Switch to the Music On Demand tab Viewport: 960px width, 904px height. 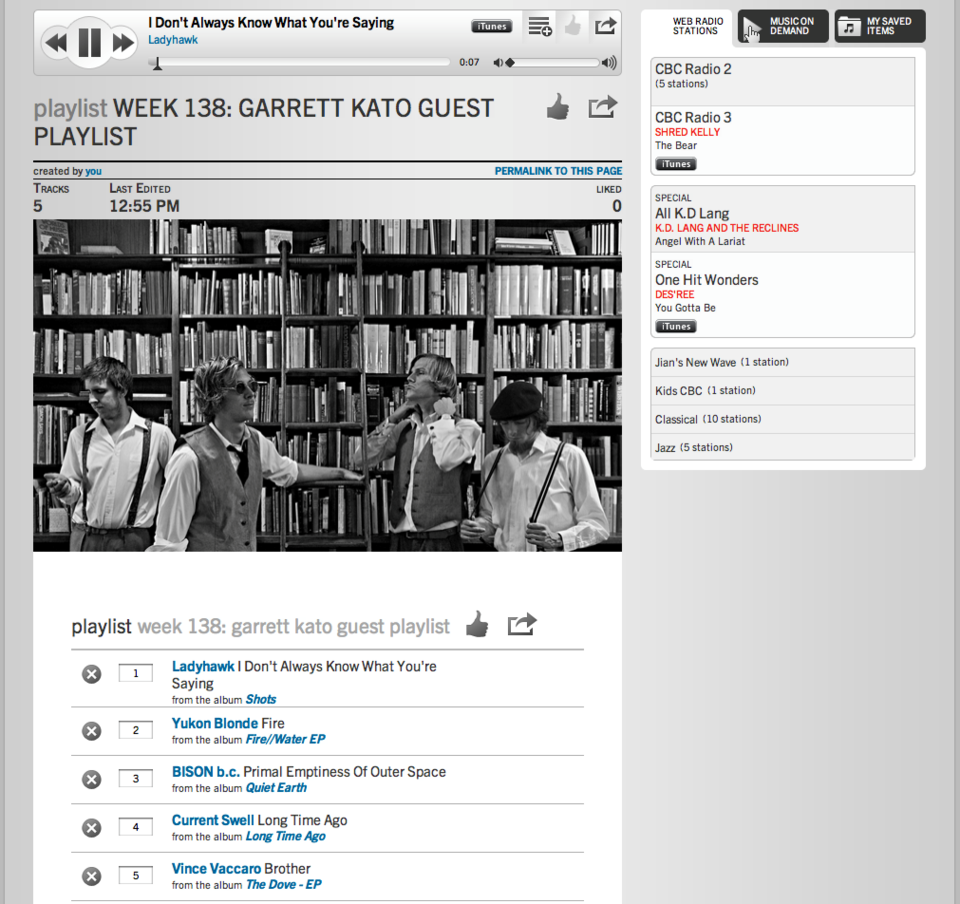point(783,26)
